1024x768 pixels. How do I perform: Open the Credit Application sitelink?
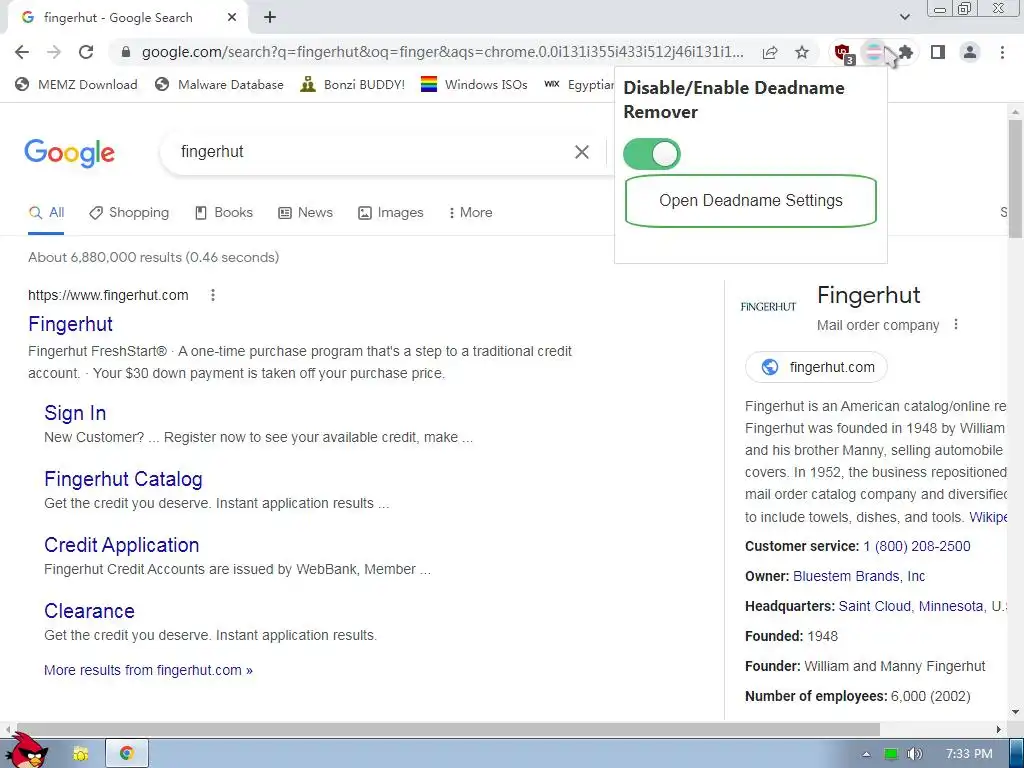click(x=121, y=545)
